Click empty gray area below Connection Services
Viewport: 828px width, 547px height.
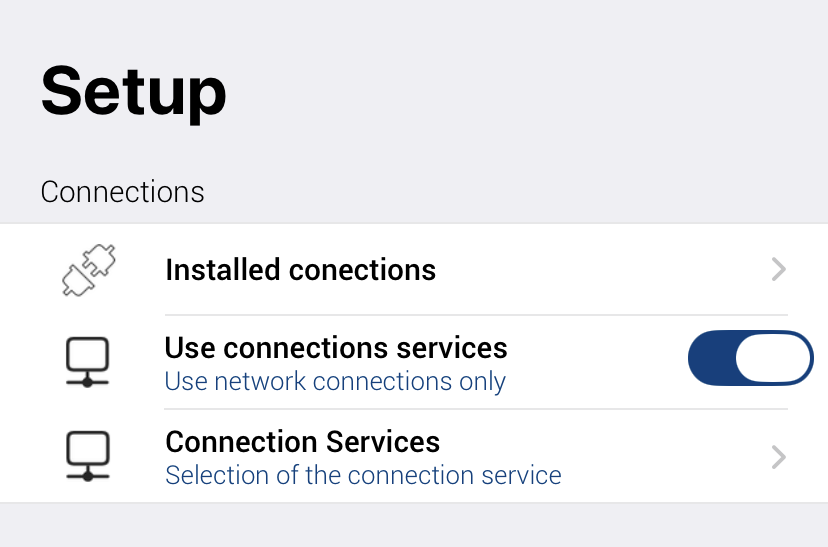coord(414,525)
